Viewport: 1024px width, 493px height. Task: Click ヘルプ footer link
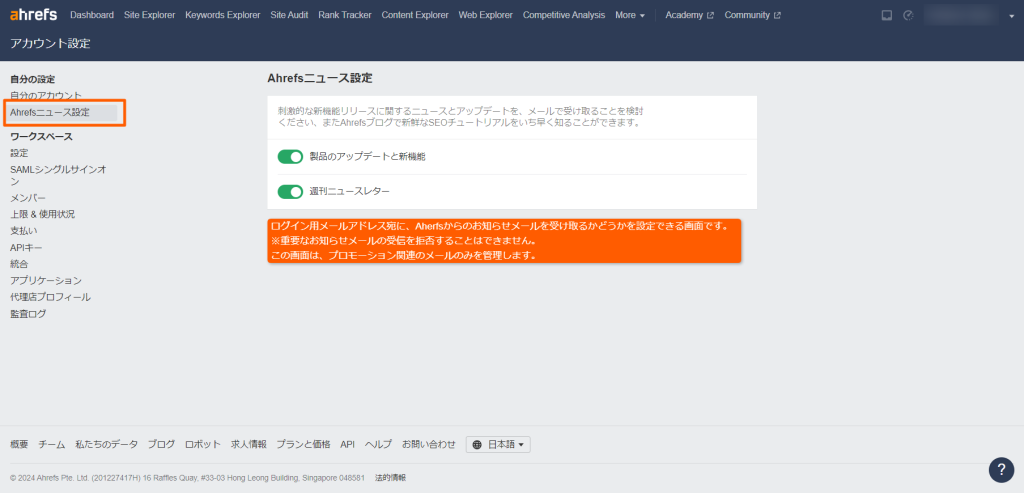[378, 445]
